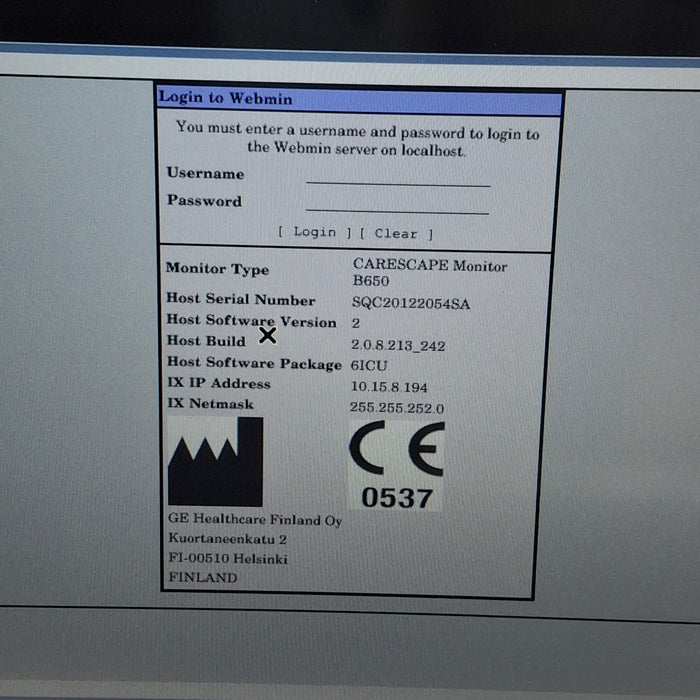This screenshot has width=700, height=700.
Task: Click the 6ICU software package value
Action: pos(369,365)
